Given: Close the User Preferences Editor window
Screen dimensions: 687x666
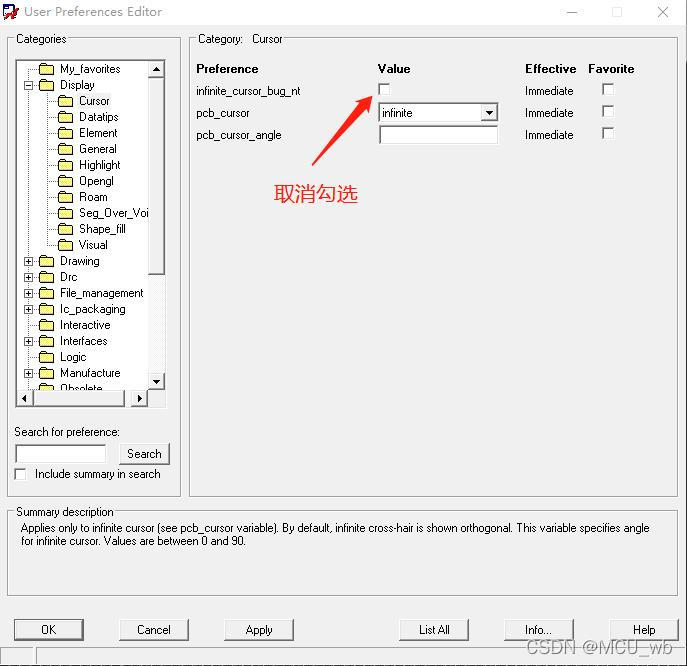Looking at the screenshot, I should [x=663, y=12].
